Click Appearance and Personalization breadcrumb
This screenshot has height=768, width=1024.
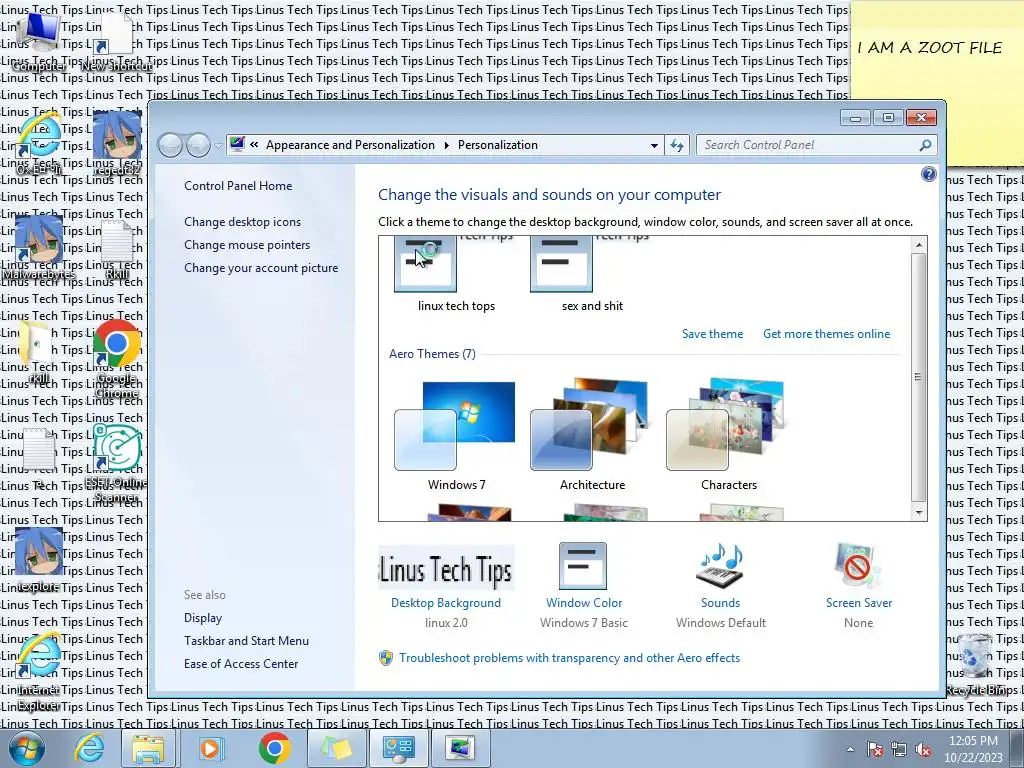349,145
